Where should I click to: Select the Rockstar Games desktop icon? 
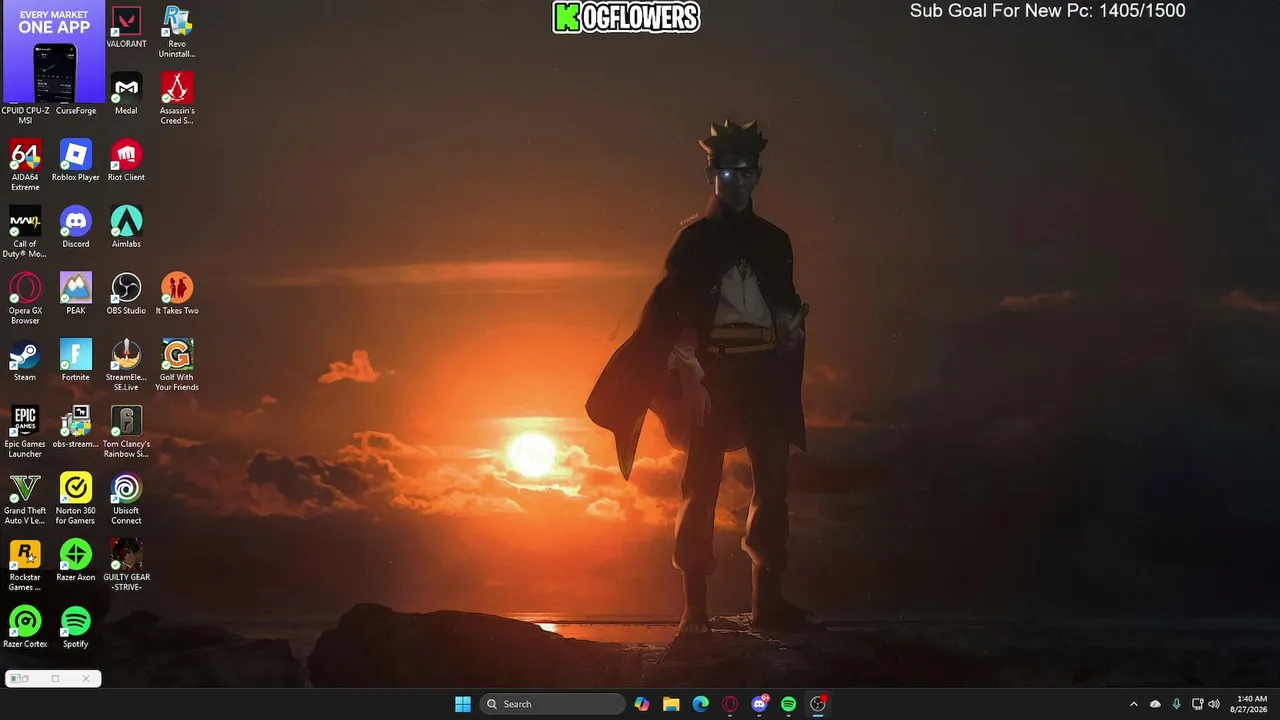[x=25, y=565]
